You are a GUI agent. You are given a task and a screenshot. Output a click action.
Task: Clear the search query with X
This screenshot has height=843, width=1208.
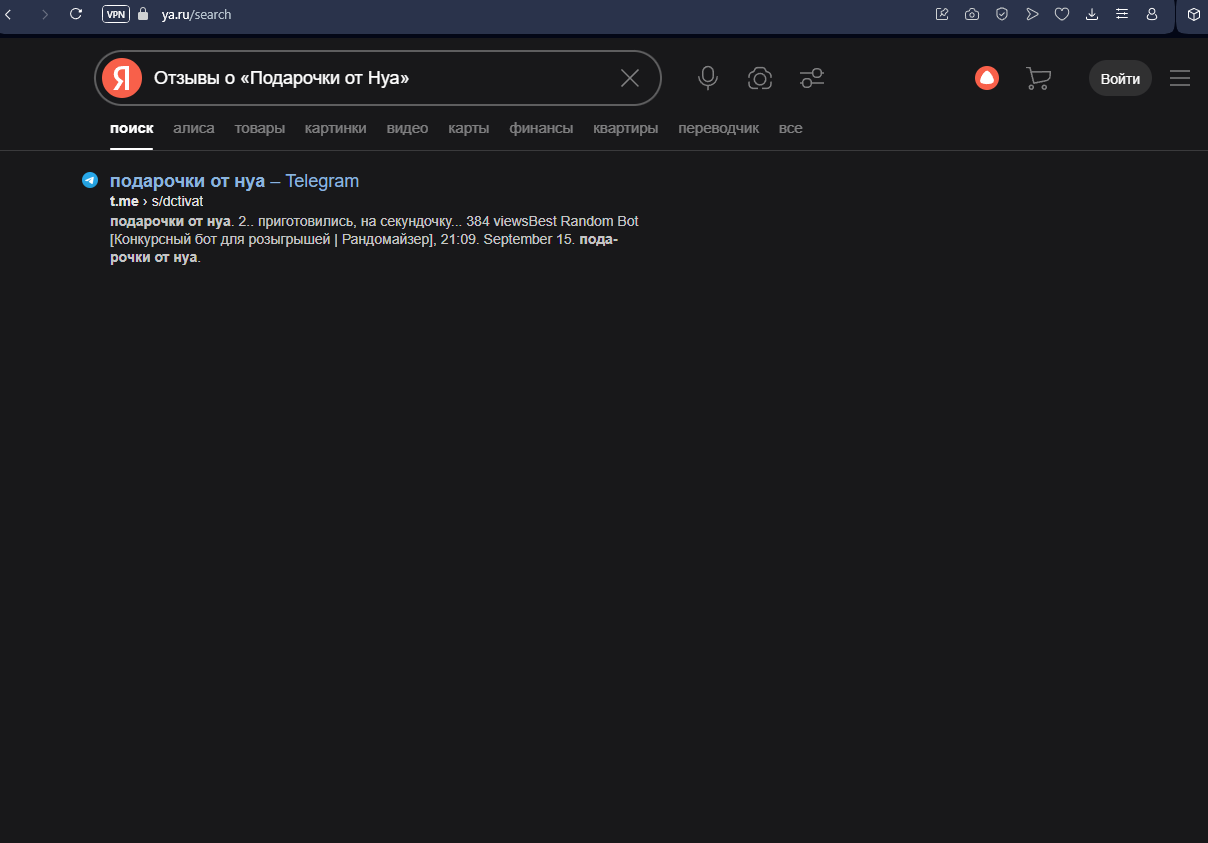[630, 78]
